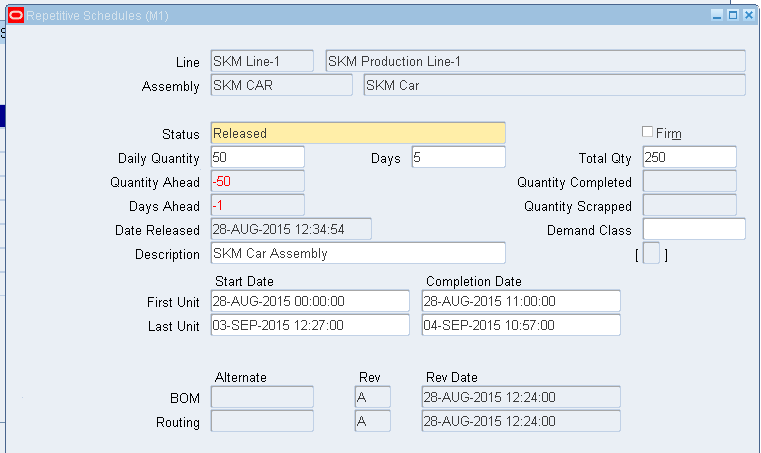Click the Quantity Scrapped field
This screenshot has height=453, width=761.
pos(689,205)
